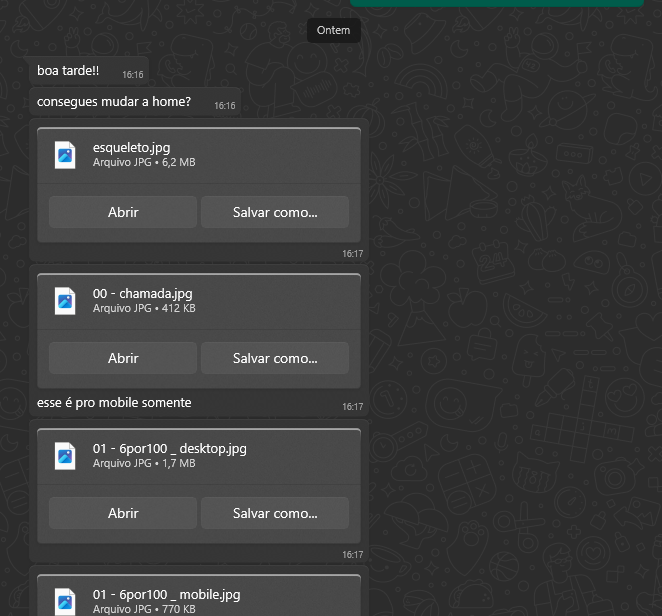The image size is (662, 616).
Task: Save 01 - 6por100 _ desktop.jpg via Salvar como...
Action: [275, 513]
